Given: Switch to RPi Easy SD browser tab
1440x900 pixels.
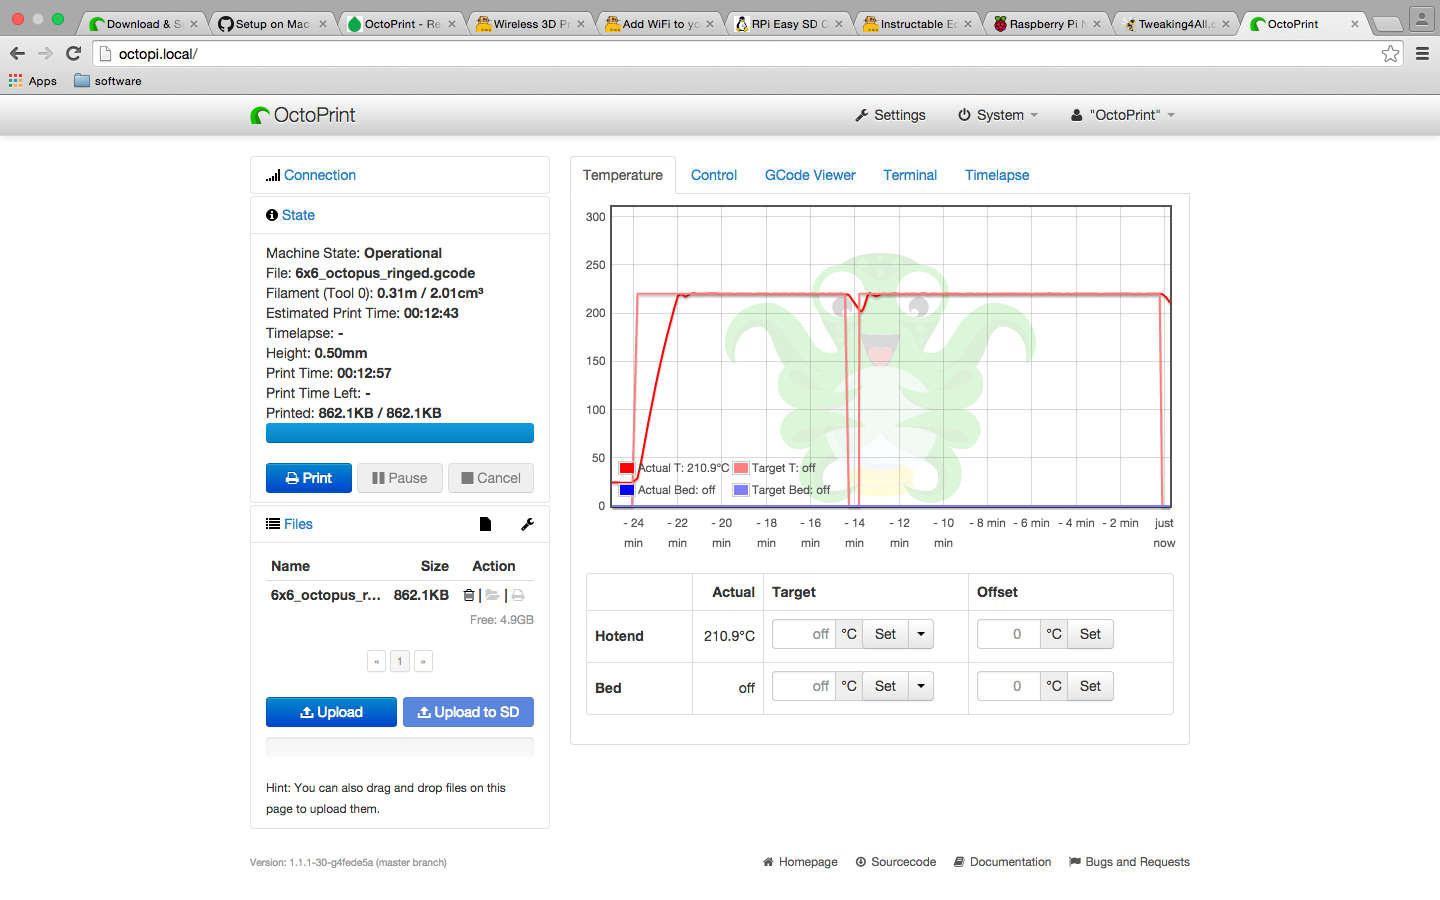Looking at the screenshot, I should click(789, 24).
